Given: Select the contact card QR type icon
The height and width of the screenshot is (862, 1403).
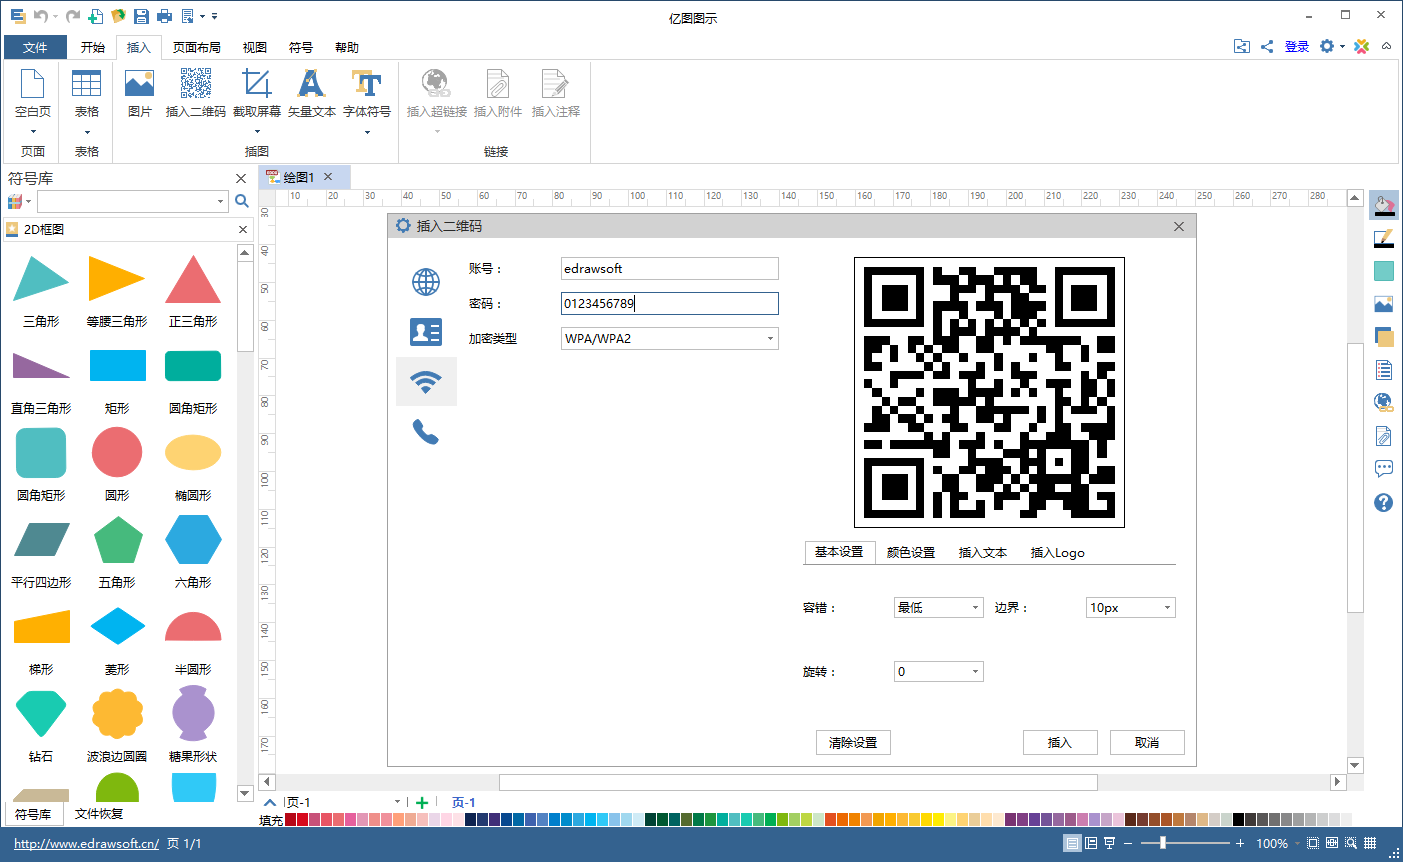Looking at the screenshot, I should [426, 332].
